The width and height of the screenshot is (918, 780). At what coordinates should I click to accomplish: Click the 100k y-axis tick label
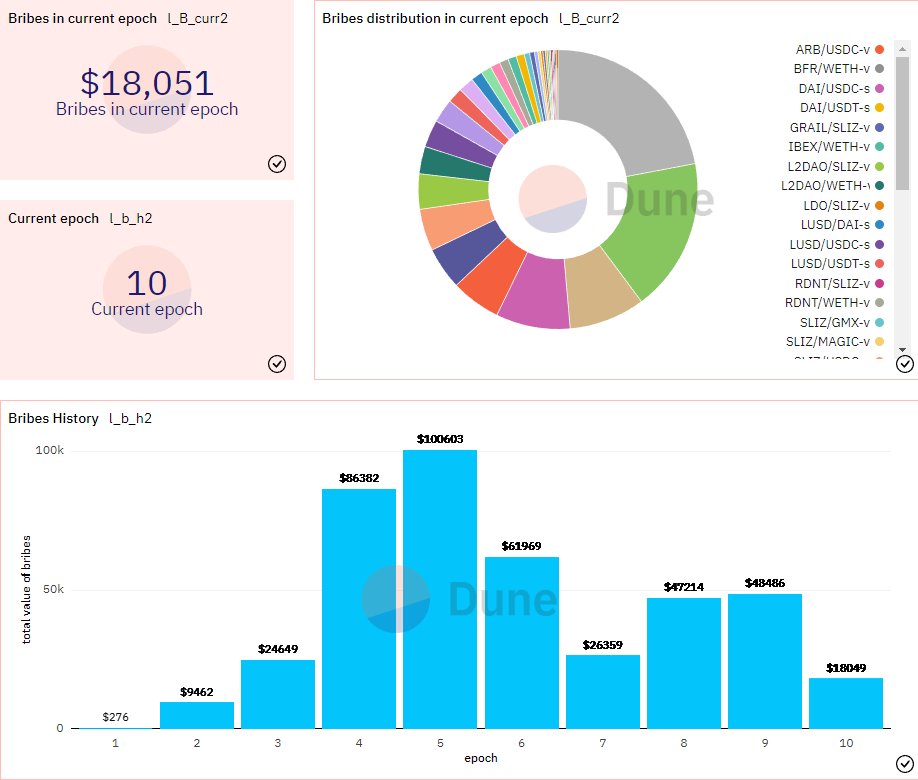click(50, 450)
